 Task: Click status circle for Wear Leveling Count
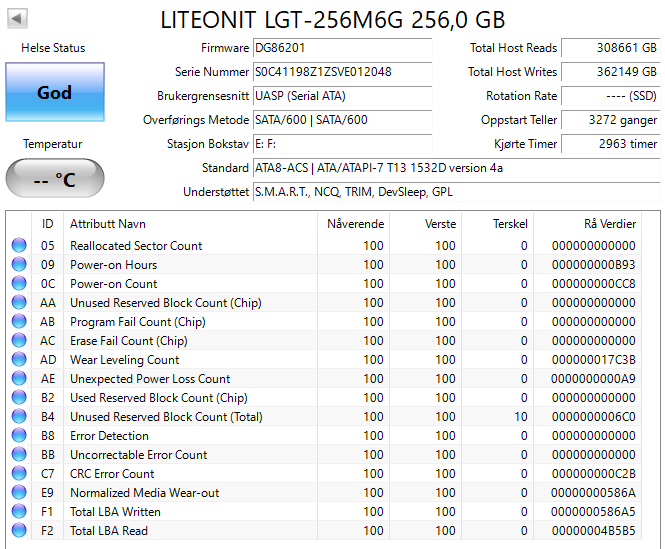tap(19, 359)
